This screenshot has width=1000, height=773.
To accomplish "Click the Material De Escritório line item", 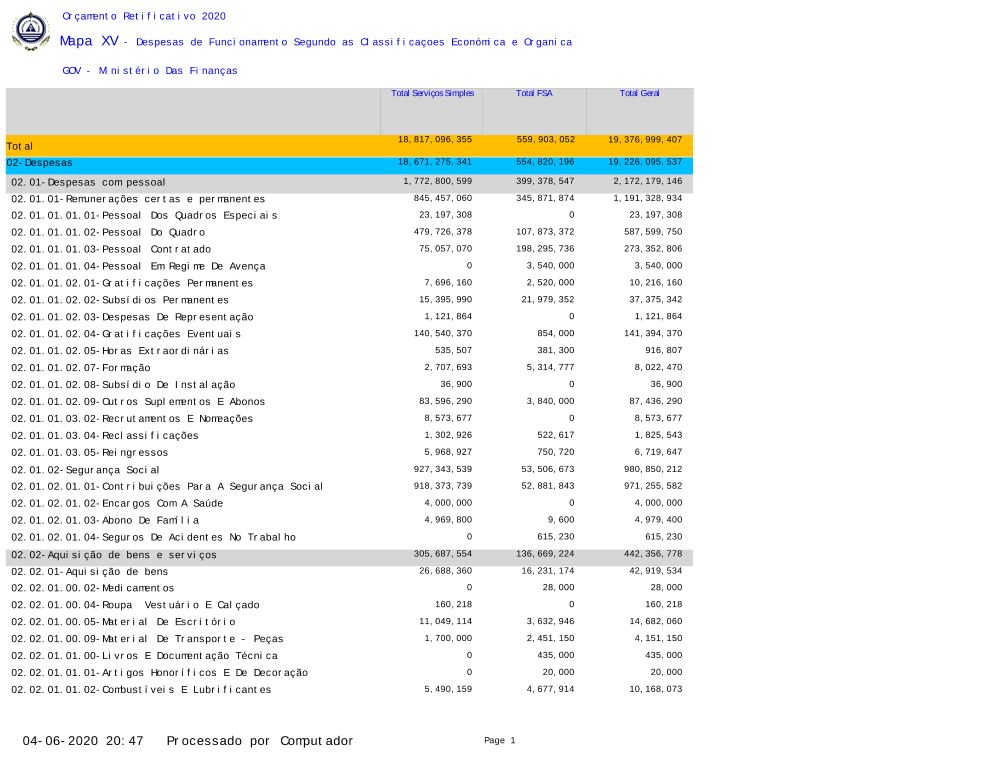I will (x=123, y=622).
